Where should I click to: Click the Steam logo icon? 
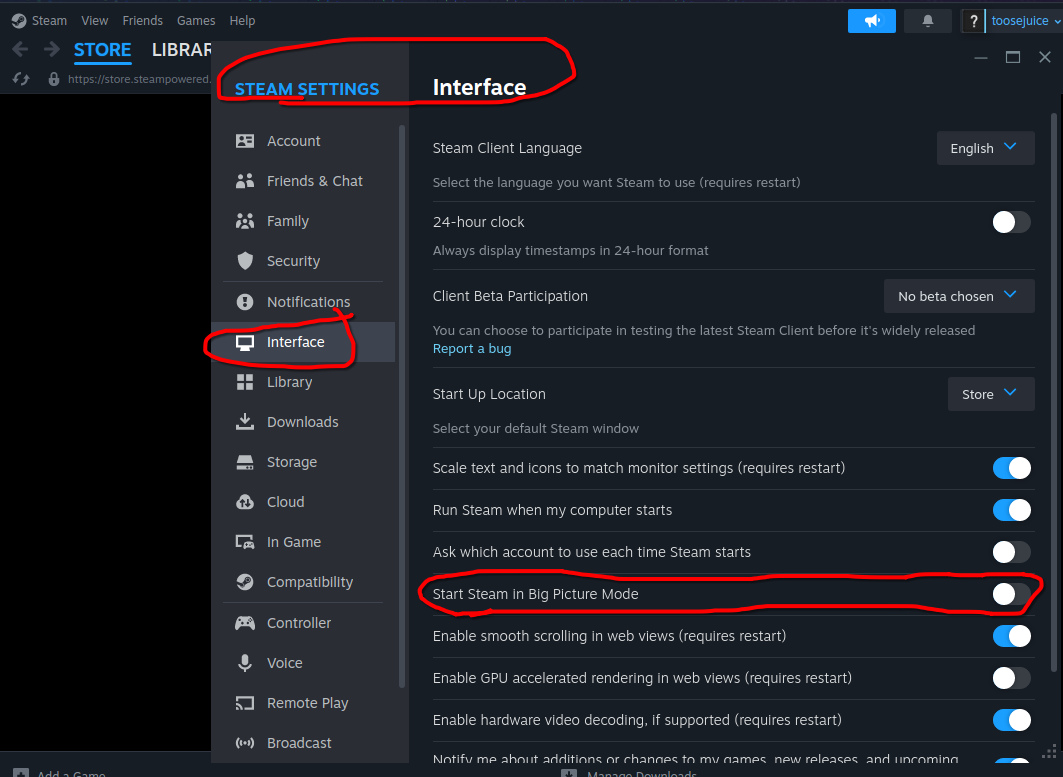[x=19, y=21]
